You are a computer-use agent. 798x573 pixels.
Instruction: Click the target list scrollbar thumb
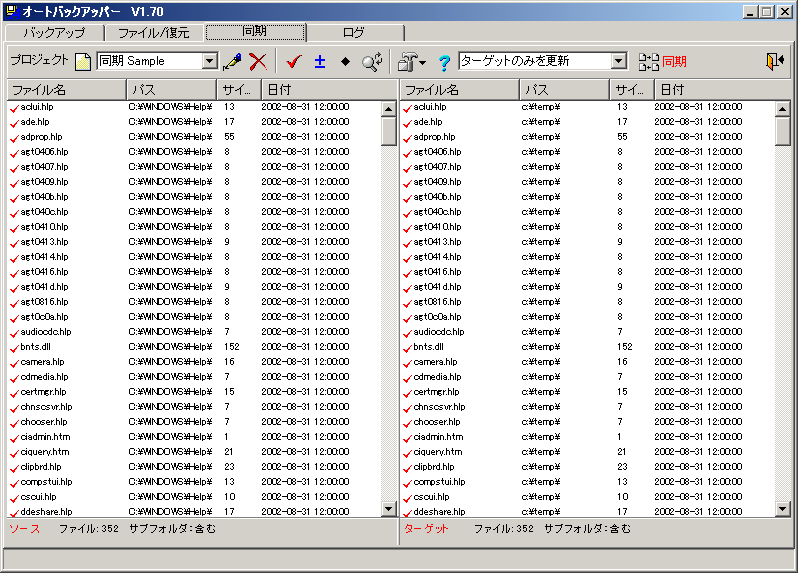point(782,131)
